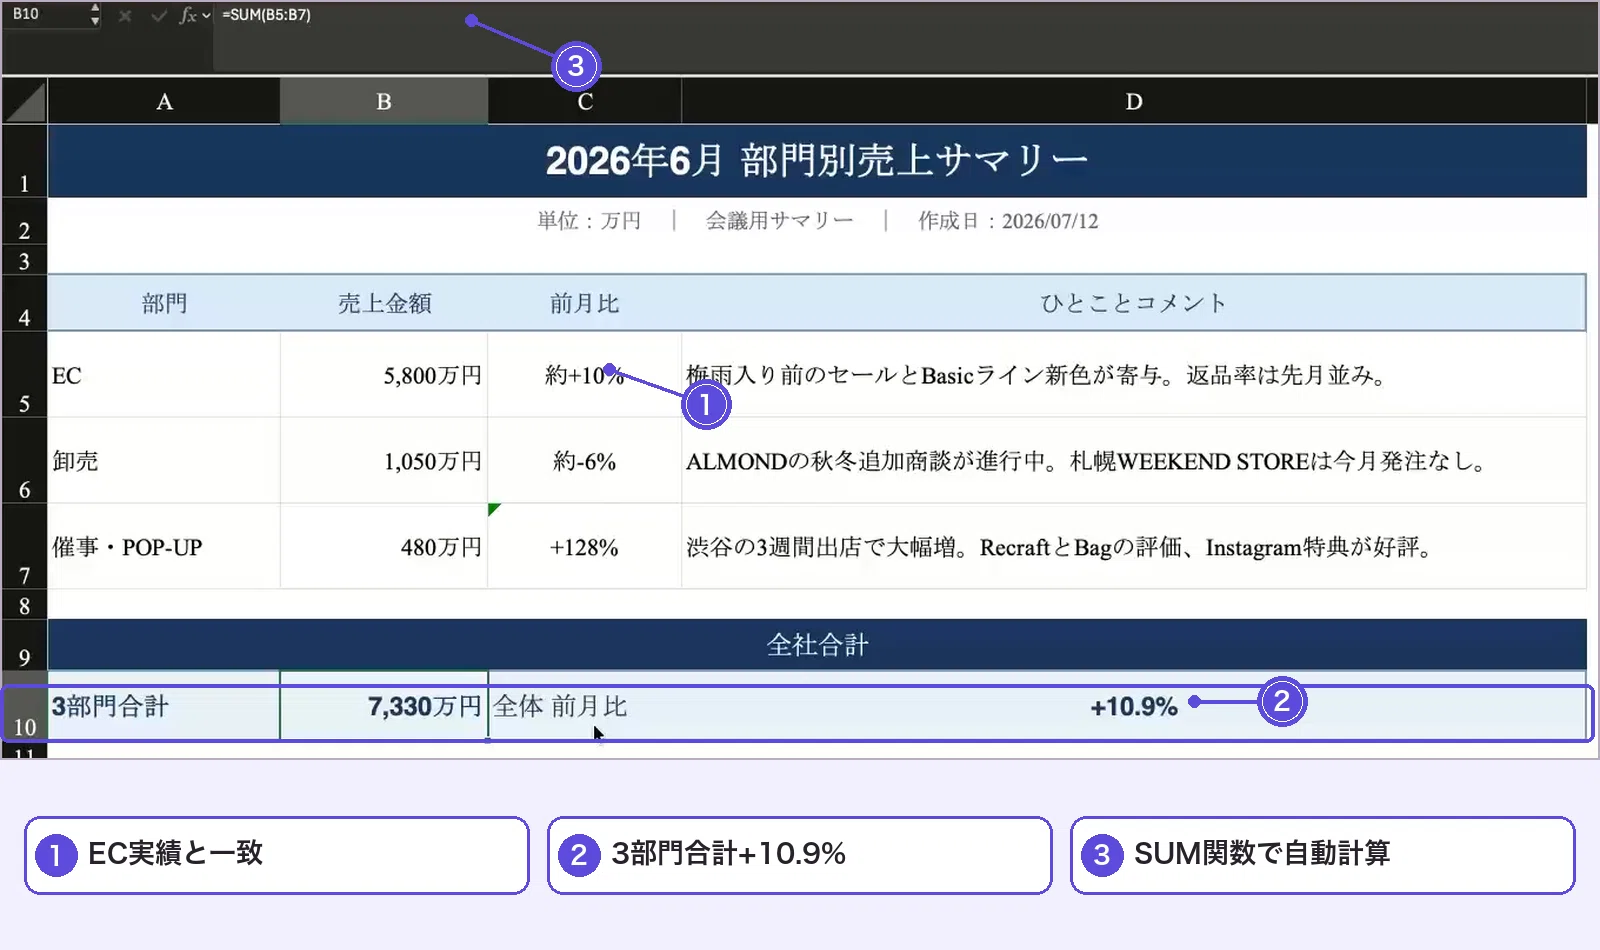This screenshot has height=950, width=1600.
Task: Select the 渋谷の3週間出店 comment cell
Action: pos(1134,547)
